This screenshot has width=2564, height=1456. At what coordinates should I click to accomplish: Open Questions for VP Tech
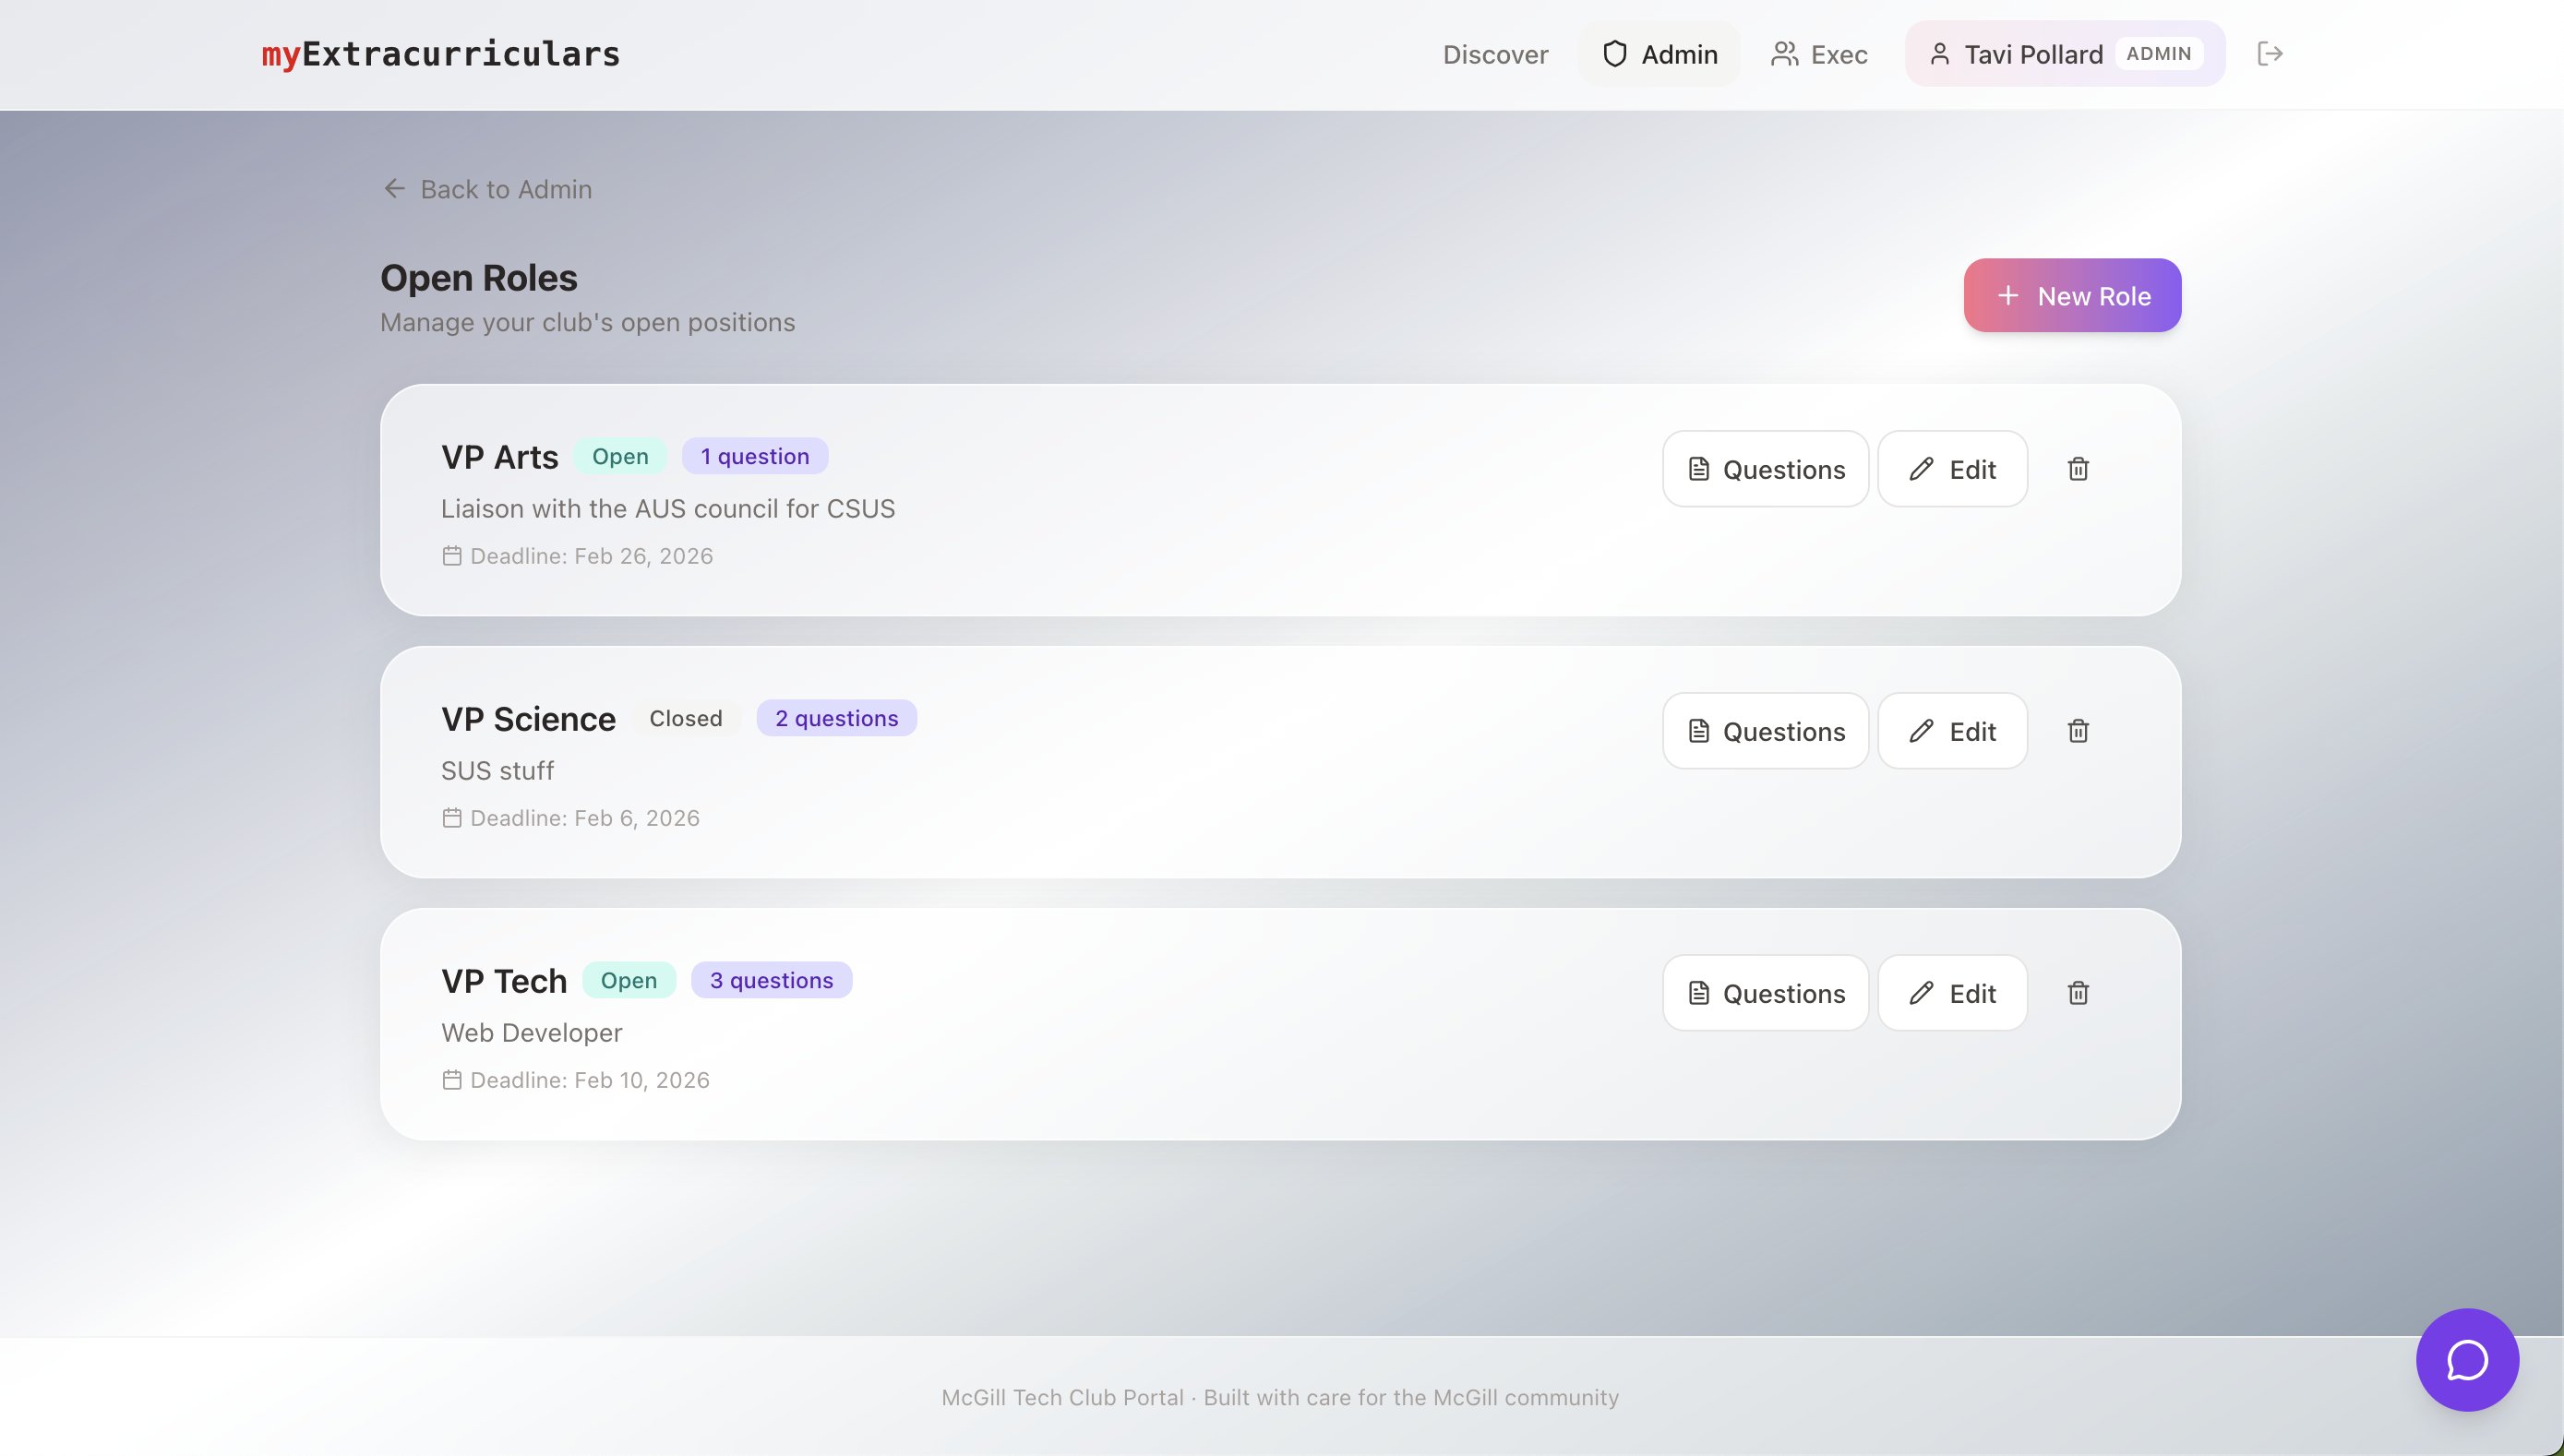1765,993
